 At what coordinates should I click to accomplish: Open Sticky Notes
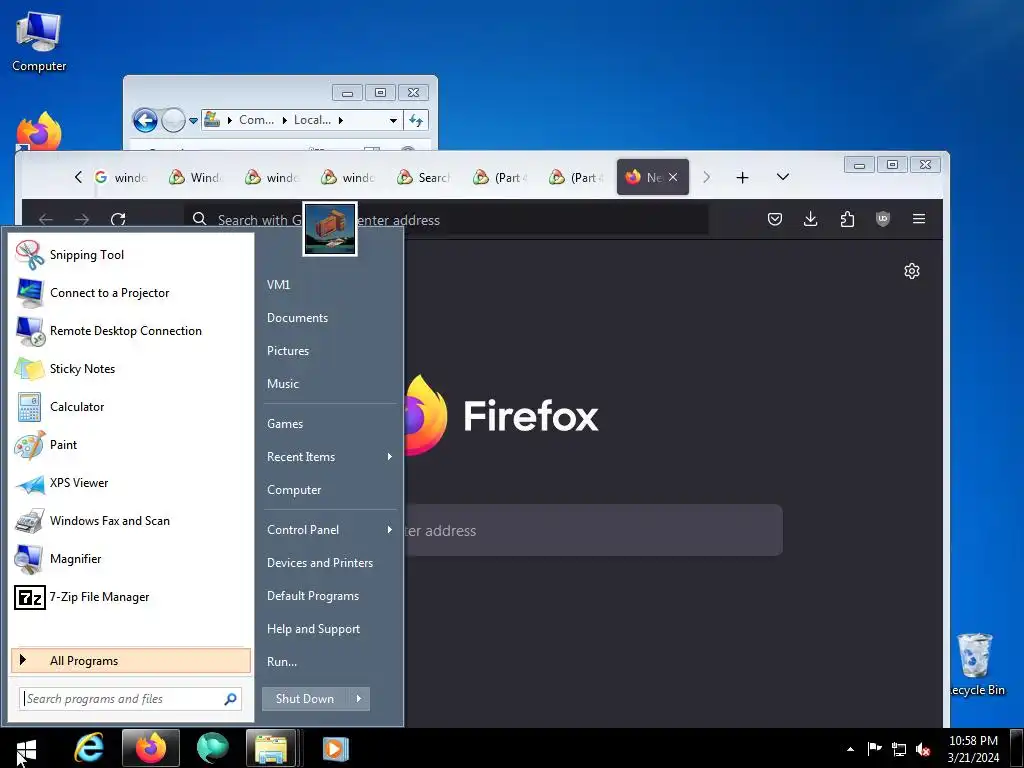coord(131,368)
